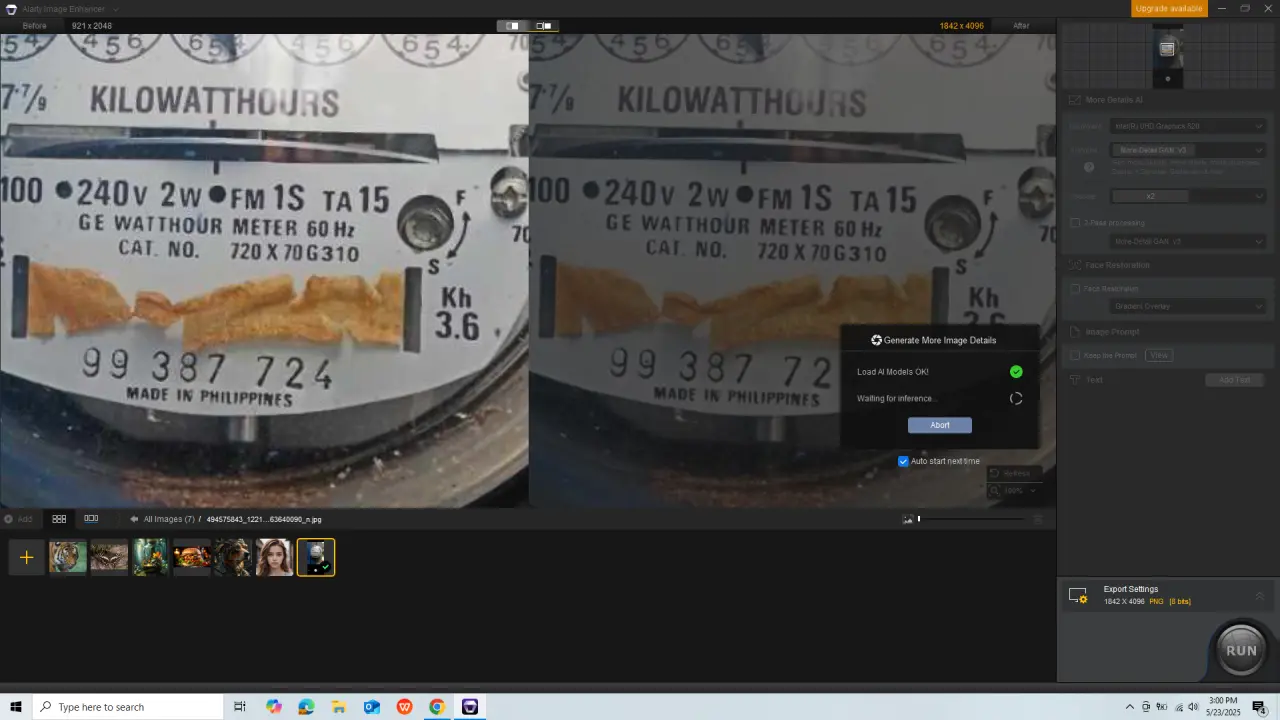The height and width of the screenshot is (720, 1280).
Task: Open the notification center icon
Action: 1259,707
